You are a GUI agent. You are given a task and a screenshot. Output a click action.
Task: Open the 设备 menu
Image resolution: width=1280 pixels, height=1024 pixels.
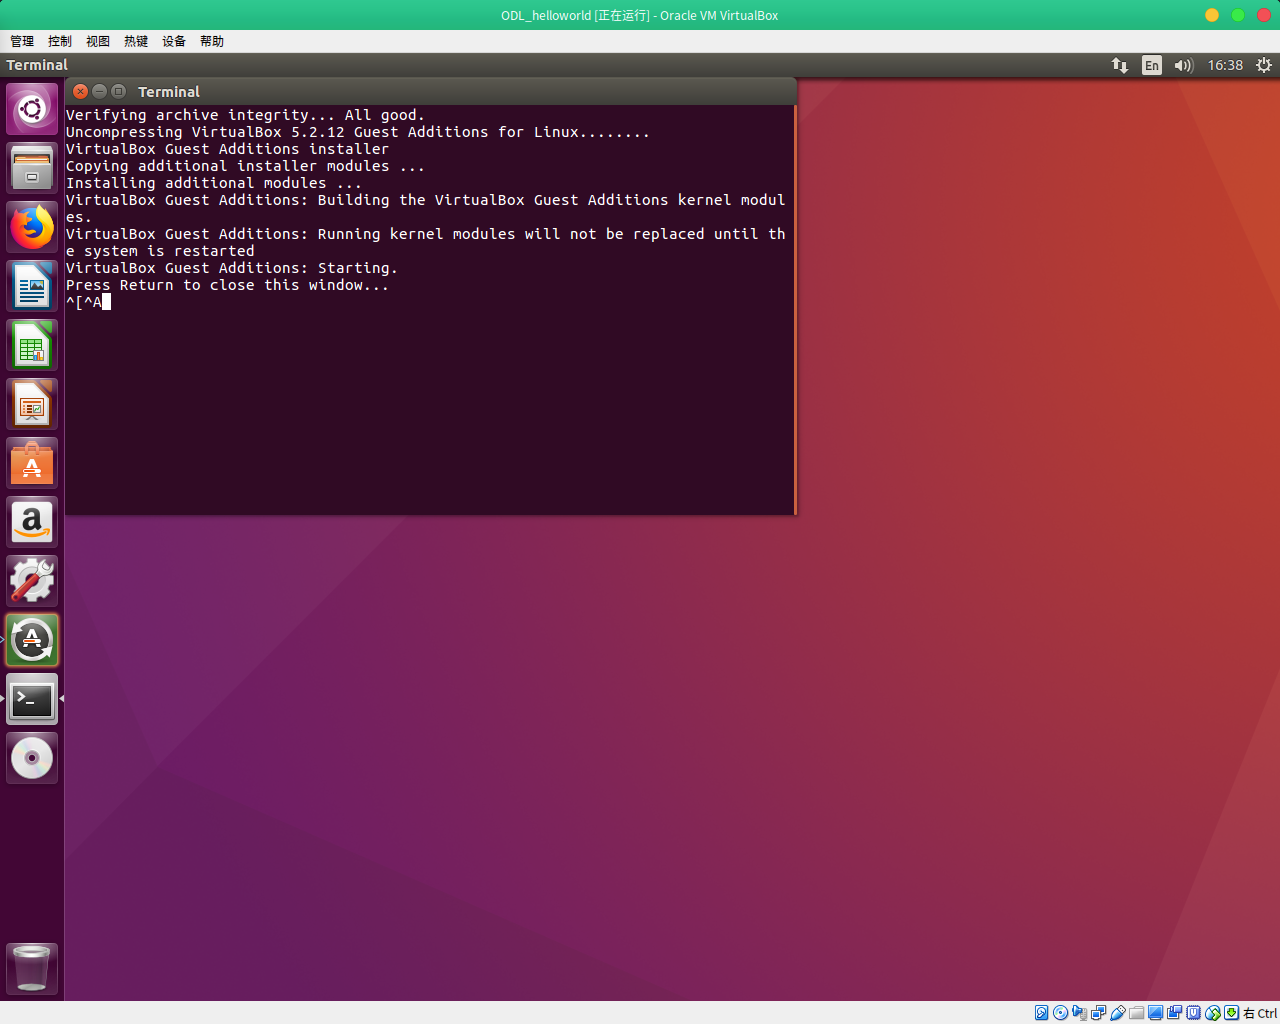click(174, 41)
